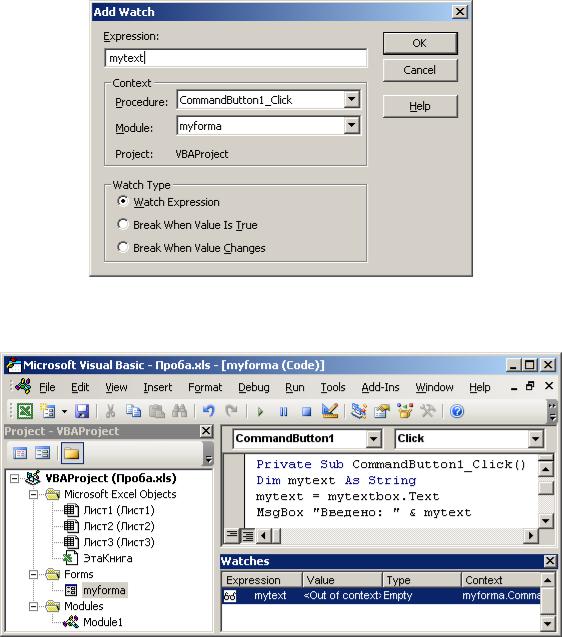Open the Insert UserForm dropdown arrow
This screenshot has width=562, height=637.
click(64, 411)
